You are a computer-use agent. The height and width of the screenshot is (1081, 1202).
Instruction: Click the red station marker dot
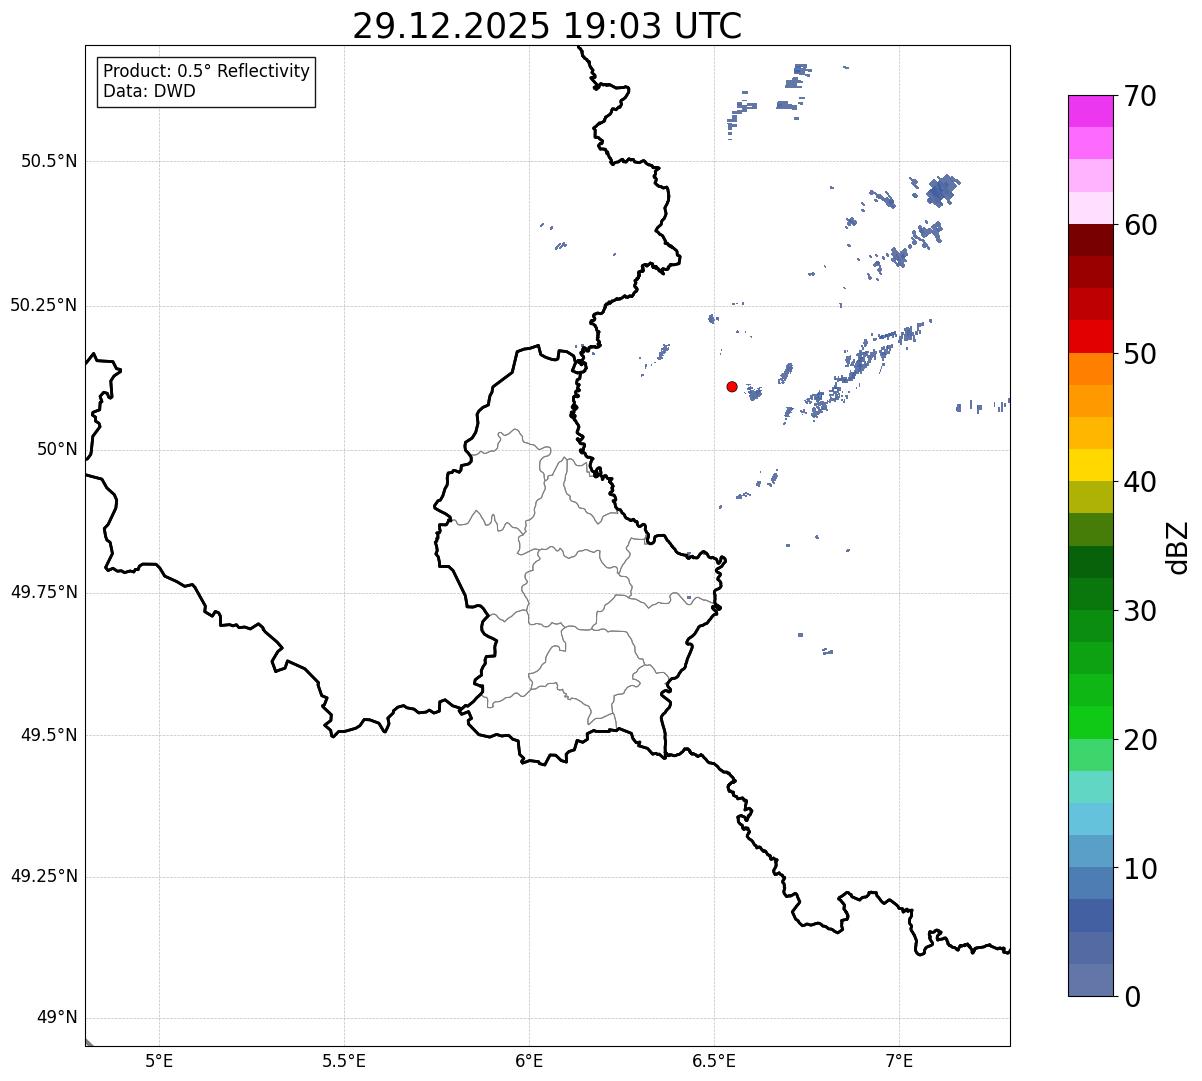732,386
